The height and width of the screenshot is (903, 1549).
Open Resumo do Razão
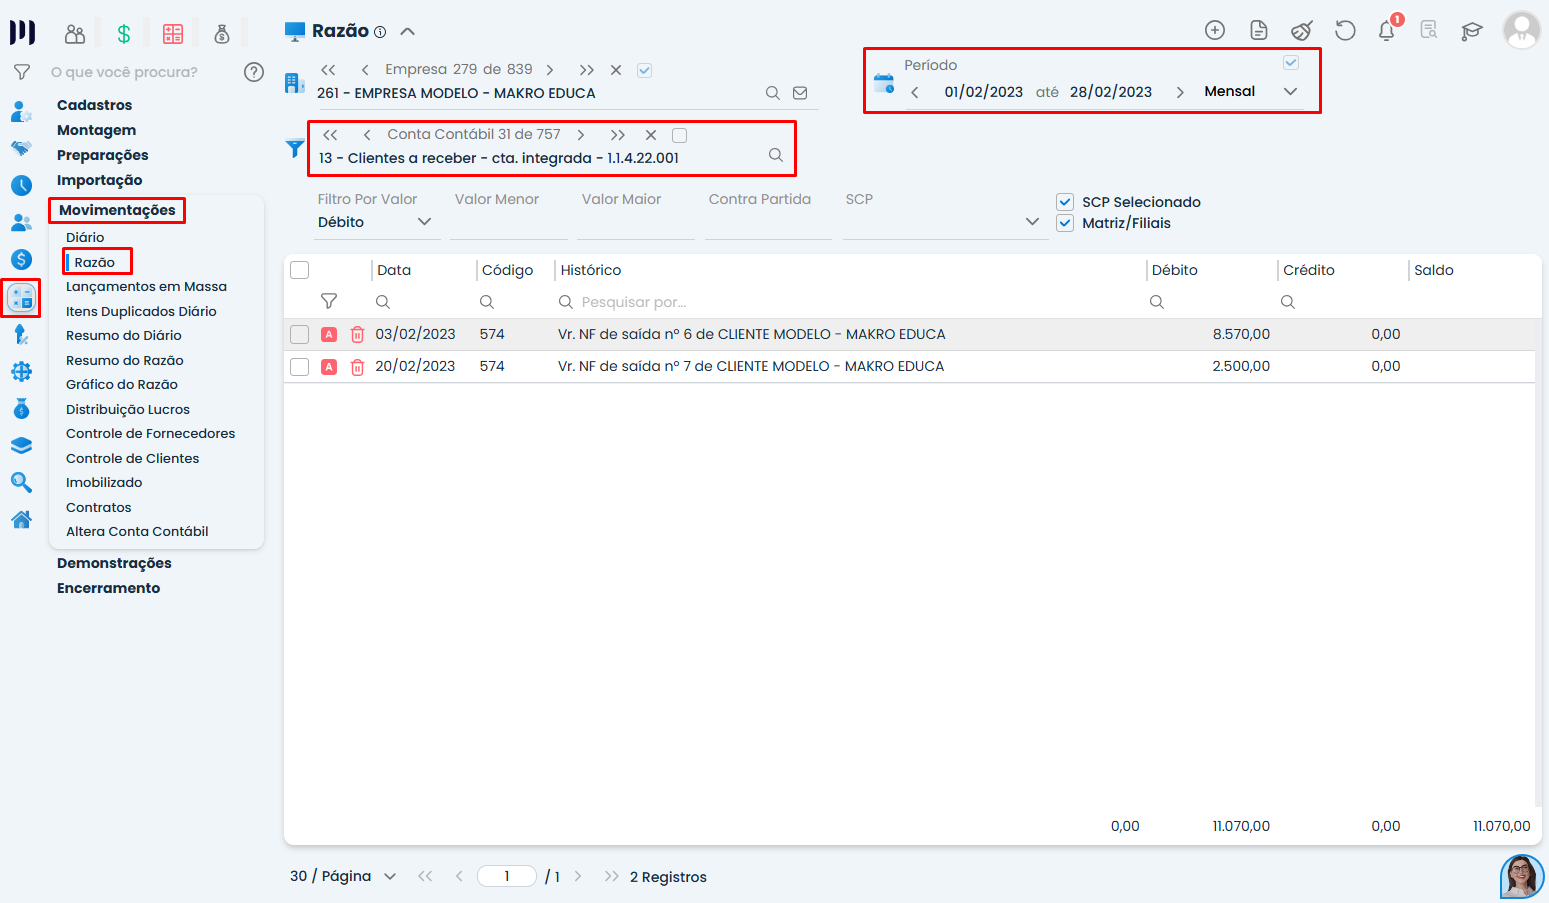tap(125, 360)
